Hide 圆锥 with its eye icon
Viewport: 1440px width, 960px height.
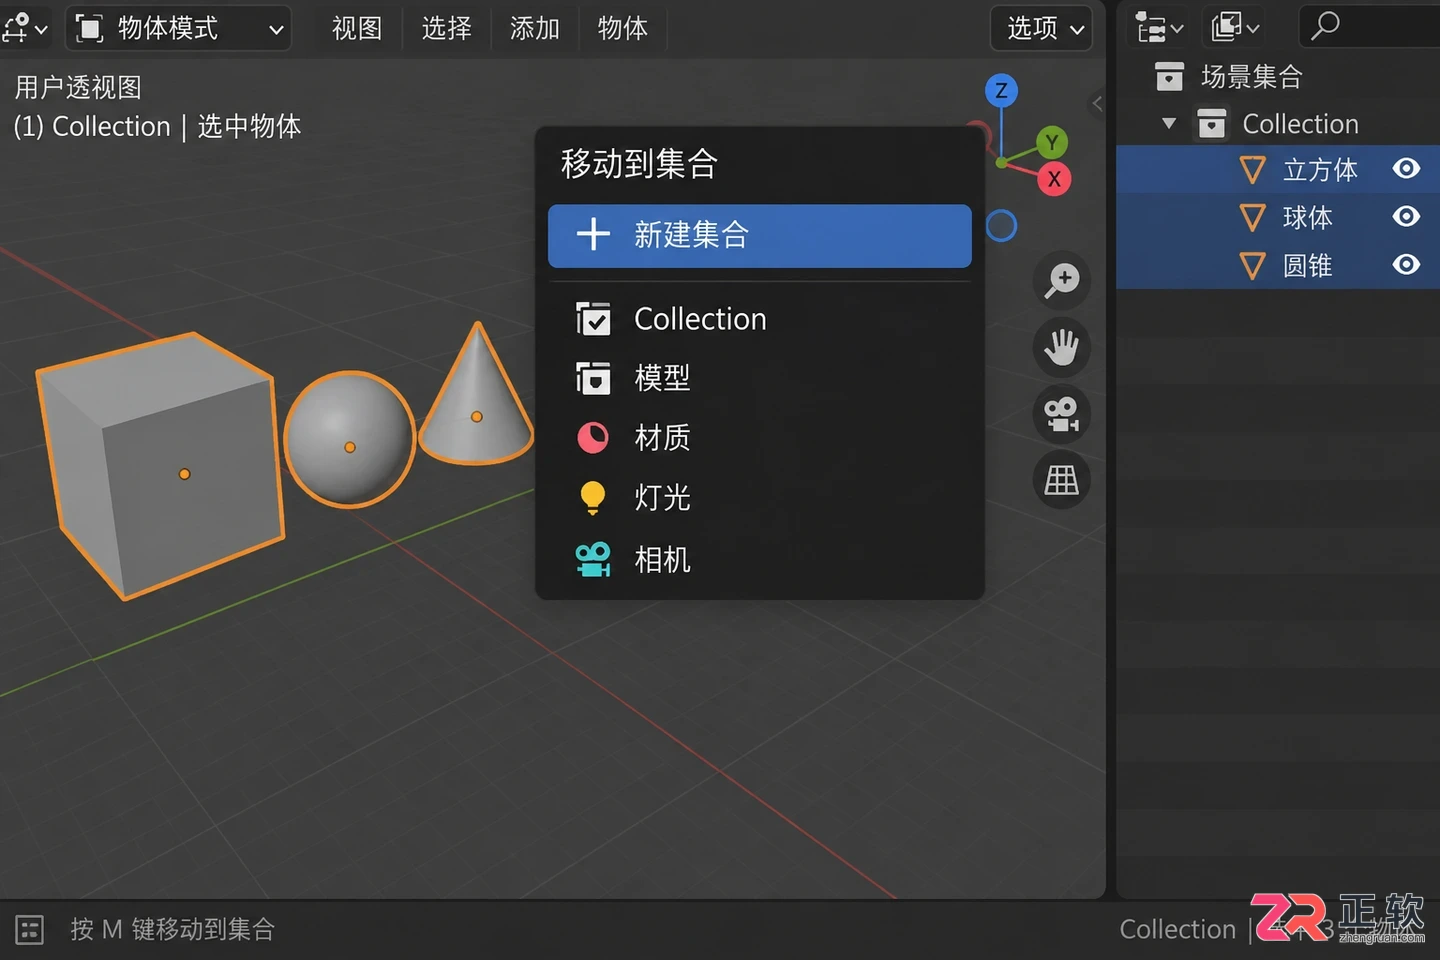(1406, 265)
